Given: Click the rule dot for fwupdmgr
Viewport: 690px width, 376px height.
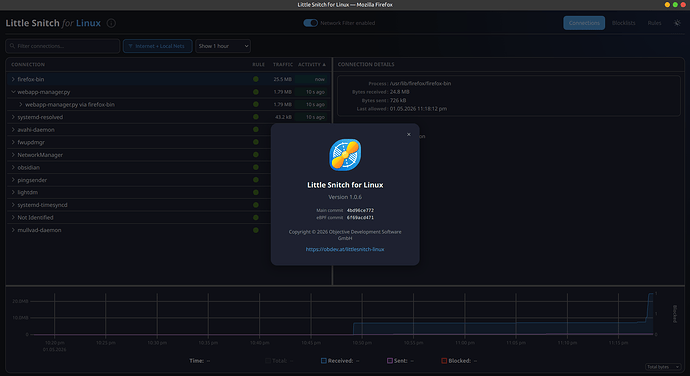Looking at the screenshot, I should click(256, 142).
